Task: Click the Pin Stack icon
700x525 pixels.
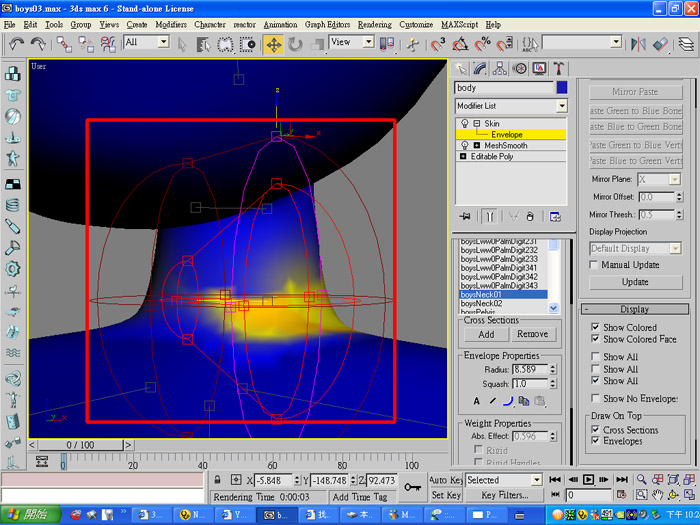Action: tap(465, 217)
